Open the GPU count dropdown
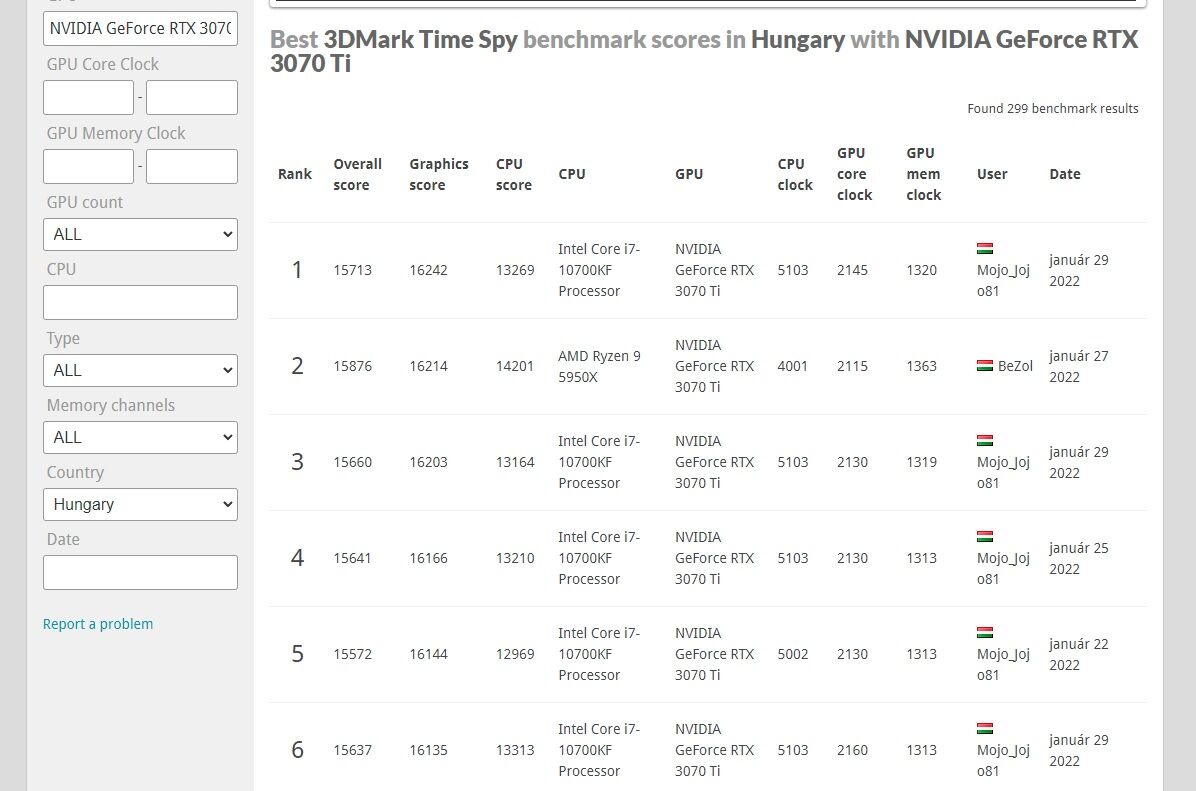The width and height of the screenshot is (1196, 791). 140,234
